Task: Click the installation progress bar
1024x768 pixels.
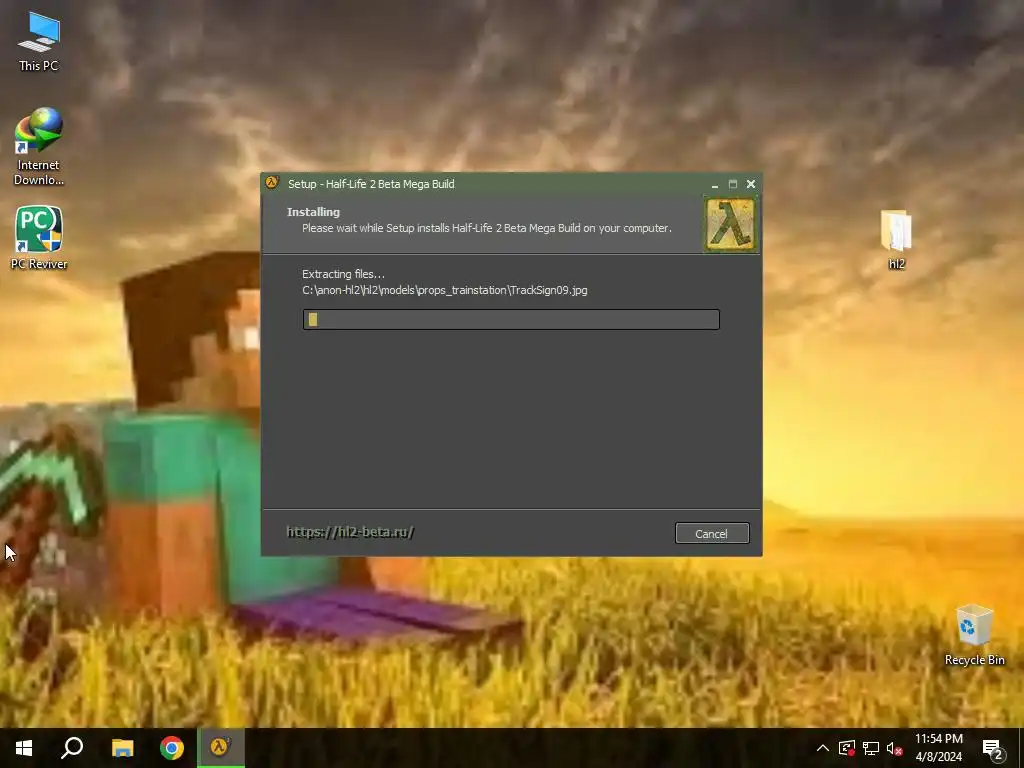Action: pos(511,319)
